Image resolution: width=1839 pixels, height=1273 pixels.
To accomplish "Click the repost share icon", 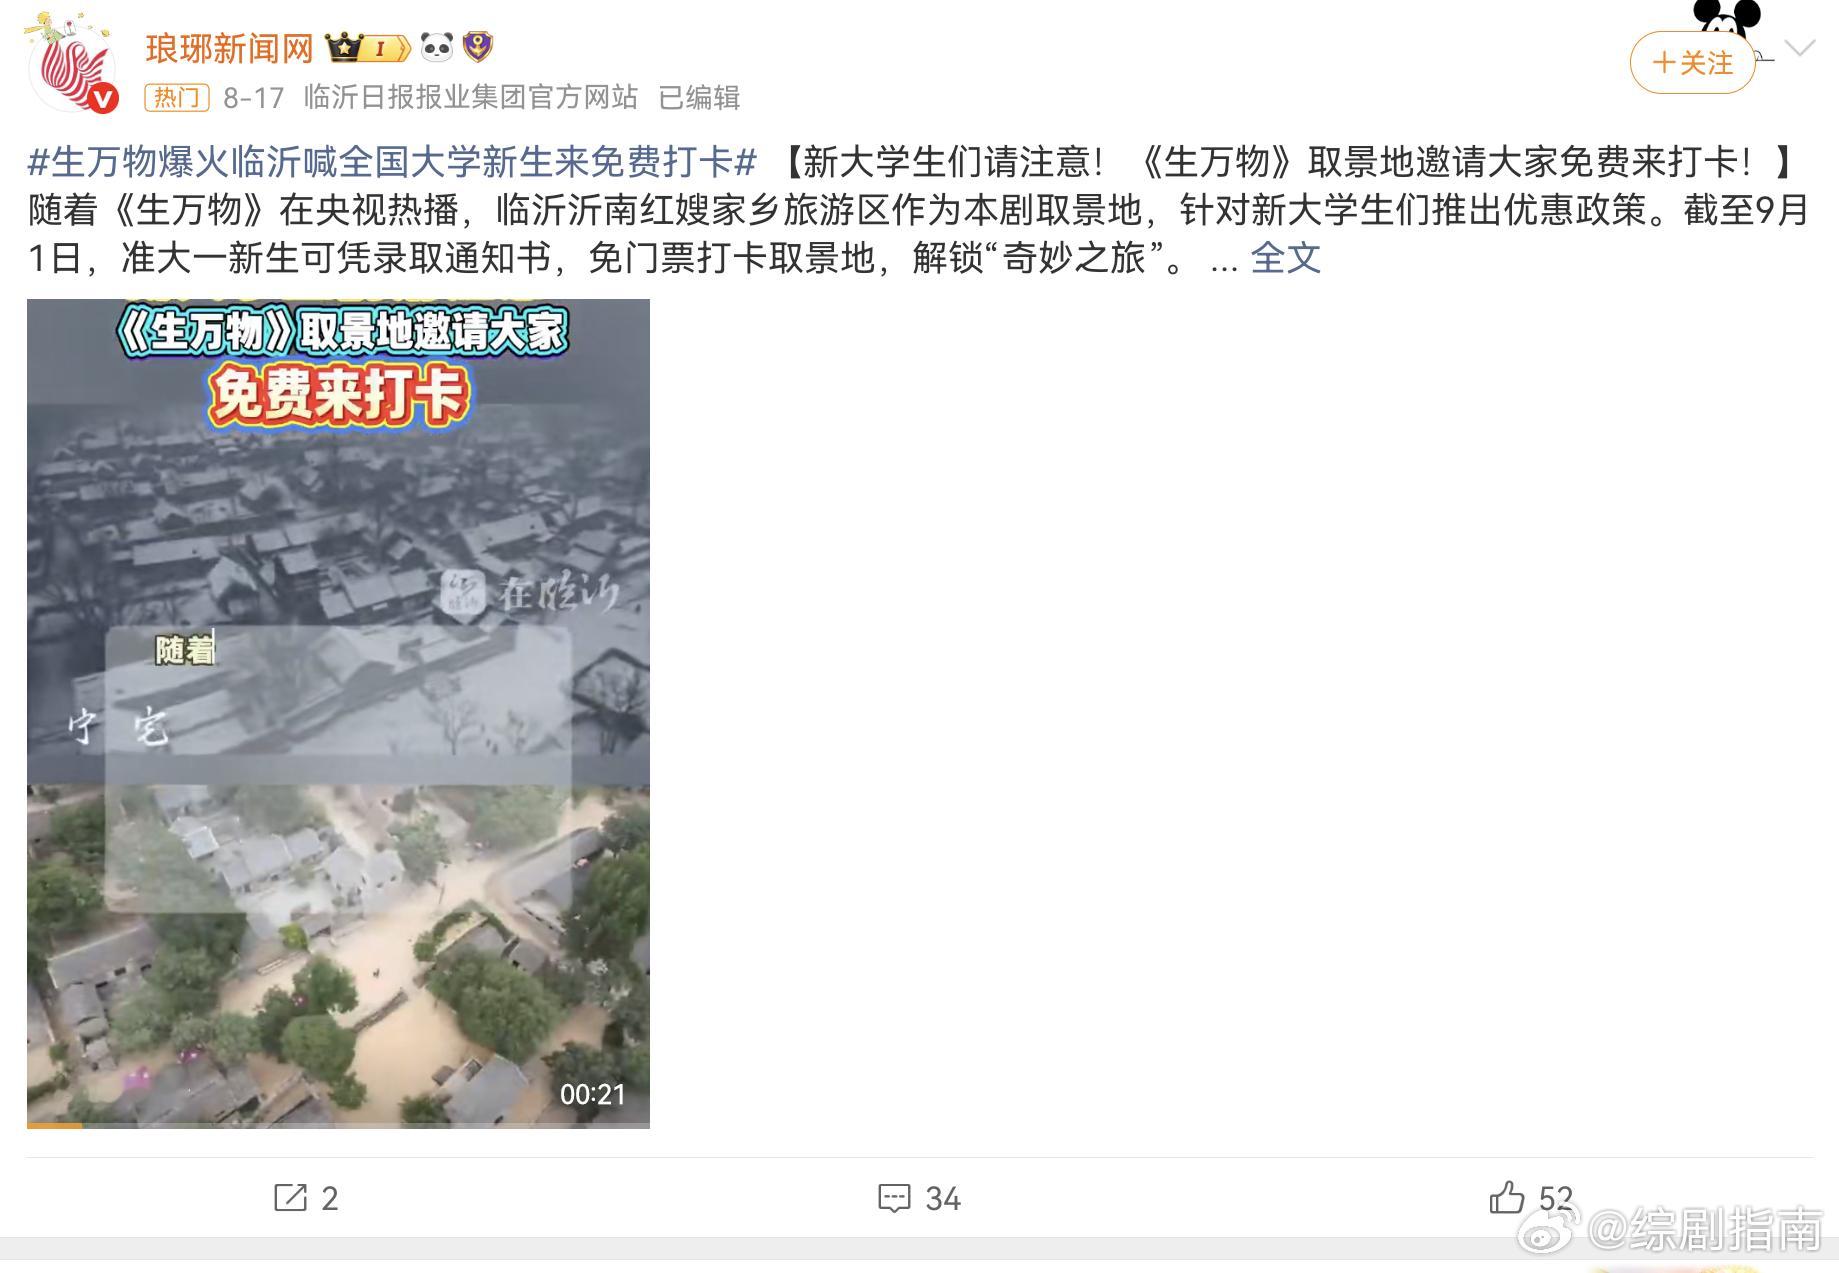I will (x=290, y=1197).
